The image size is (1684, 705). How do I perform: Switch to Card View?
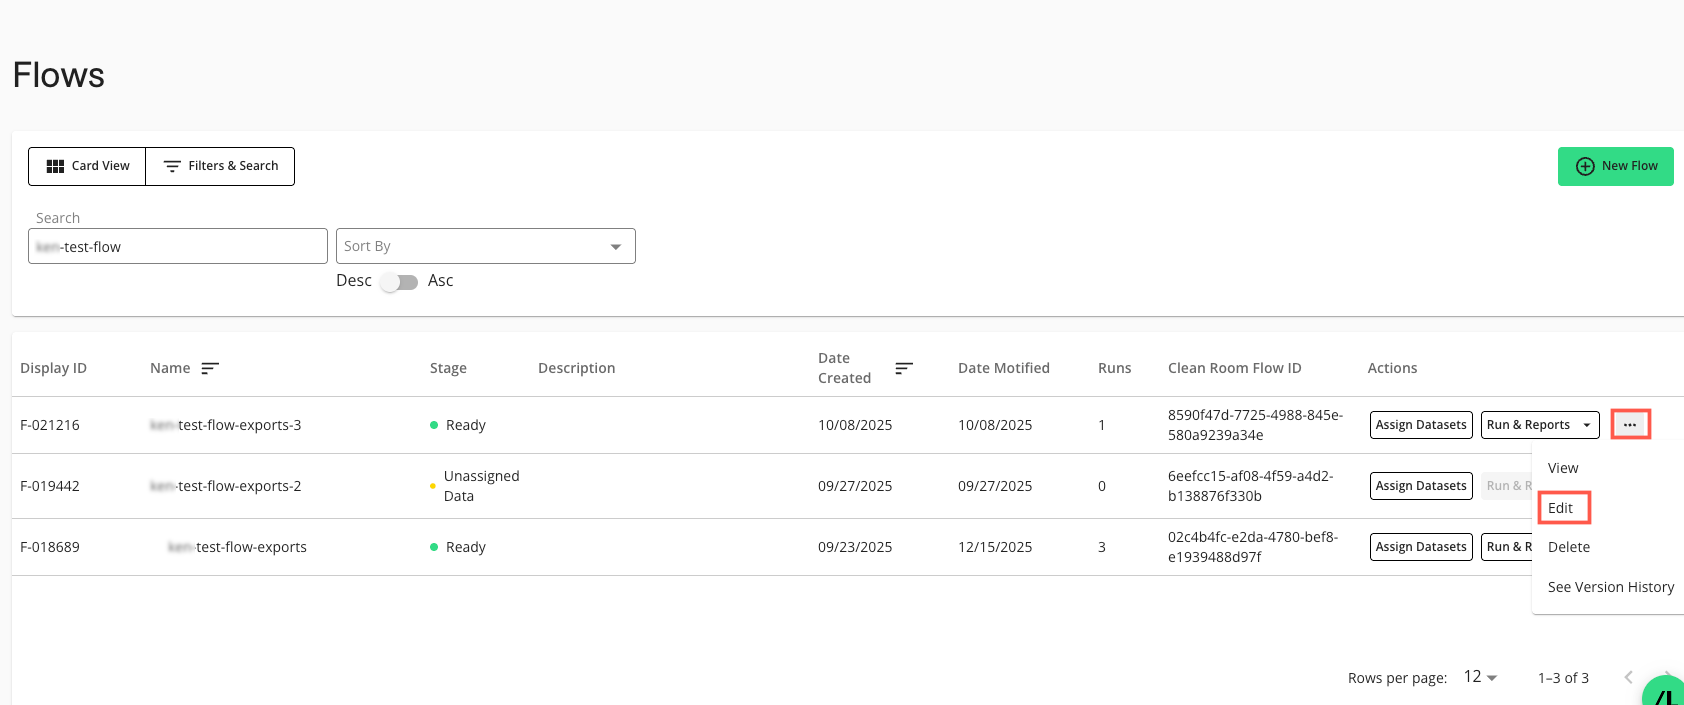pyautogui.click(x=88, y=166)
